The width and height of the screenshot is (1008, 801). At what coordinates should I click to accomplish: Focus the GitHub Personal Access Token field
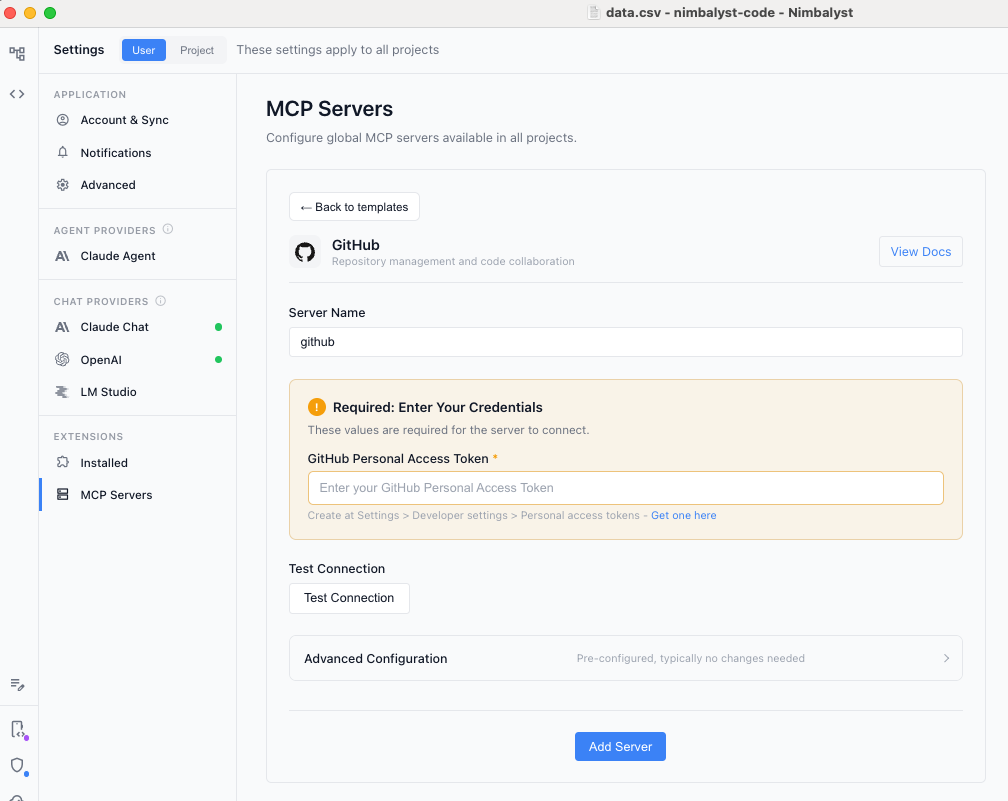(626, 488)
